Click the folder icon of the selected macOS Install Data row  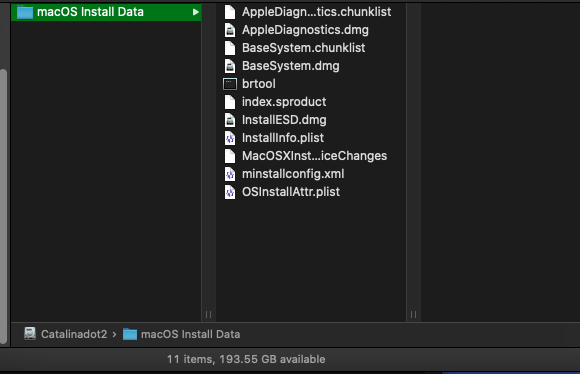tap(25, 12)
